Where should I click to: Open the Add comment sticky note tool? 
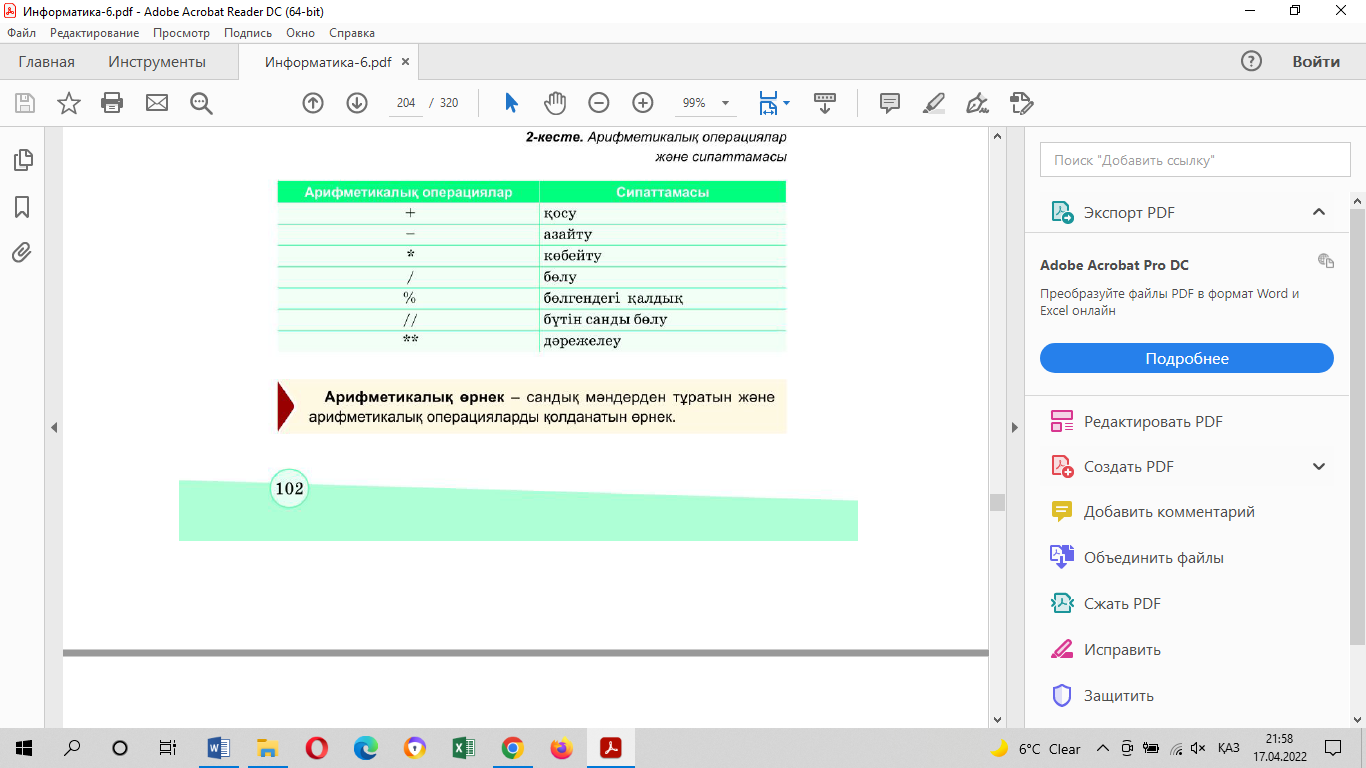[x=889, y=103]
